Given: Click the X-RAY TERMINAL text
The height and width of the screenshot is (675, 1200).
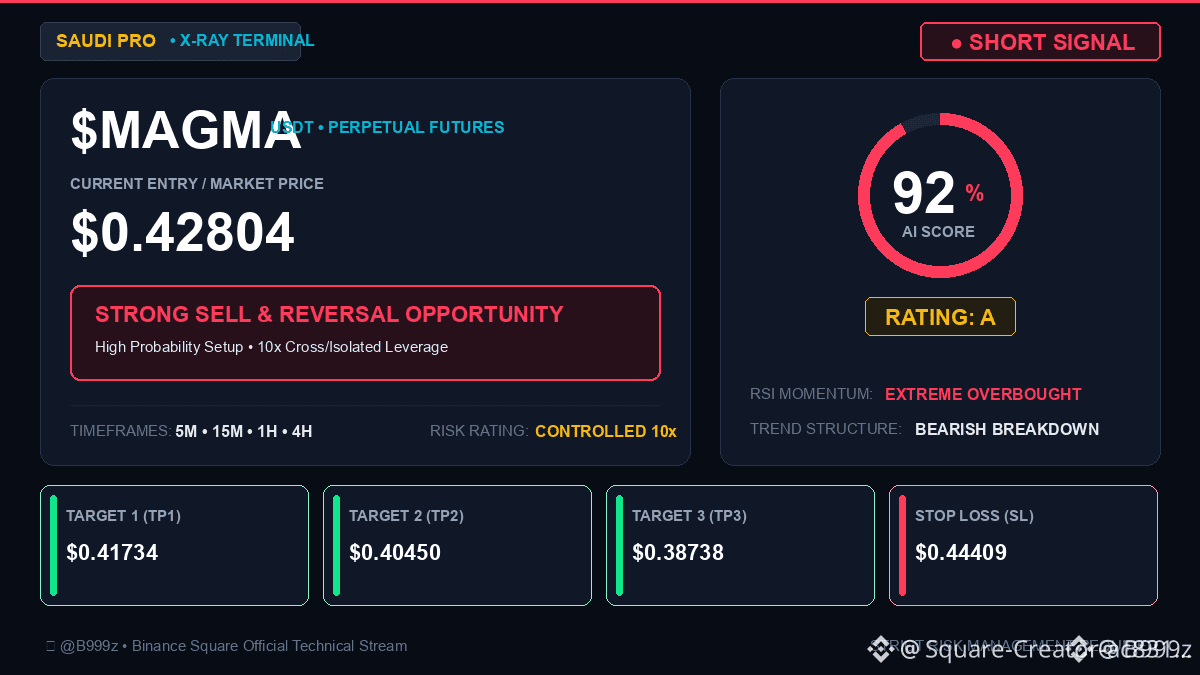Looking at the screenshot, I should 242,41.
